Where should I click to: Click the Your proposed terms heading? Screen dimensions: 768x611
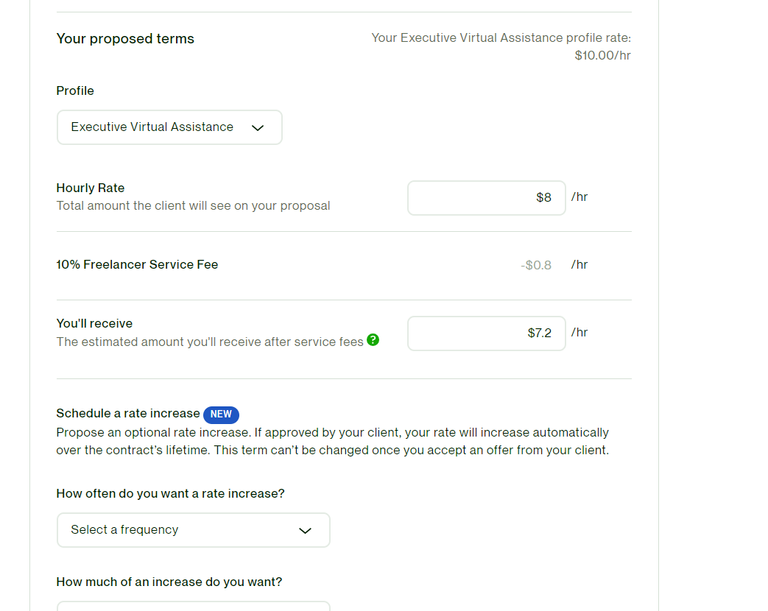coord(125,39)
